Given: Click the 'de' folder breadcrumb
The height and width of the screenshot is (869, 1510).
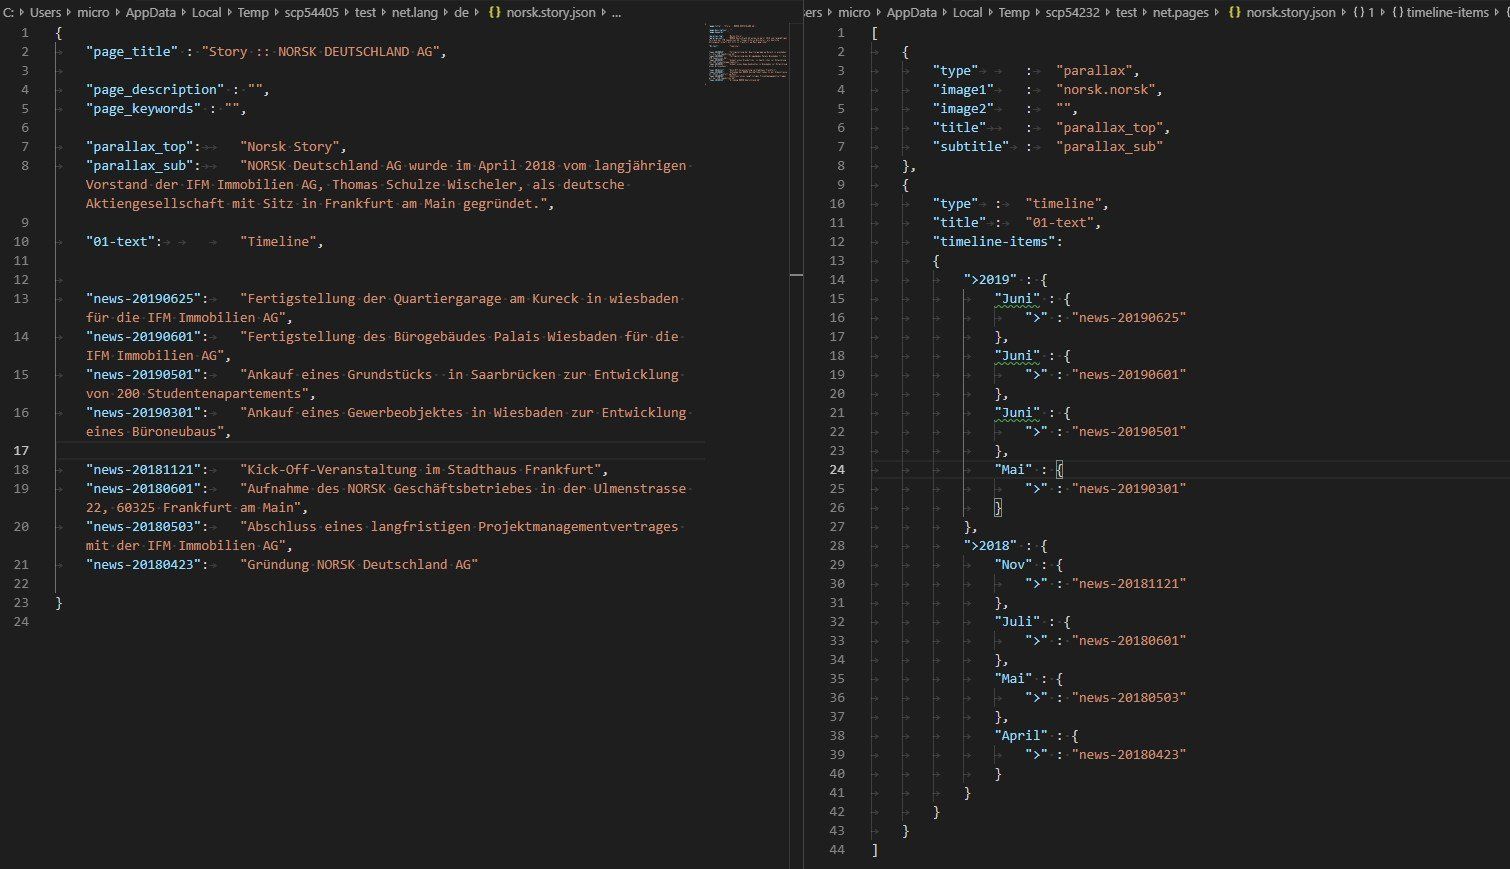Looking at the screenshot, I should 461,13.
